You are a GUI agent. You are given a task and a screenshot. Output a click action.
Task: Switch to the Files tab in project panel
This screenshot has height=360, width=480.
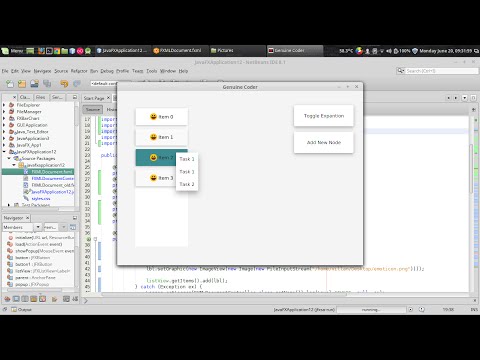click(40, 97)
